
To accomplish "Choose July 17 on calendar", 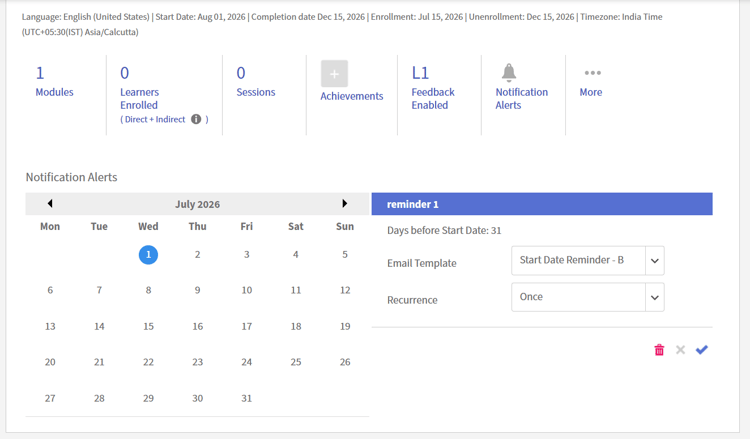I will coord(247,326).
